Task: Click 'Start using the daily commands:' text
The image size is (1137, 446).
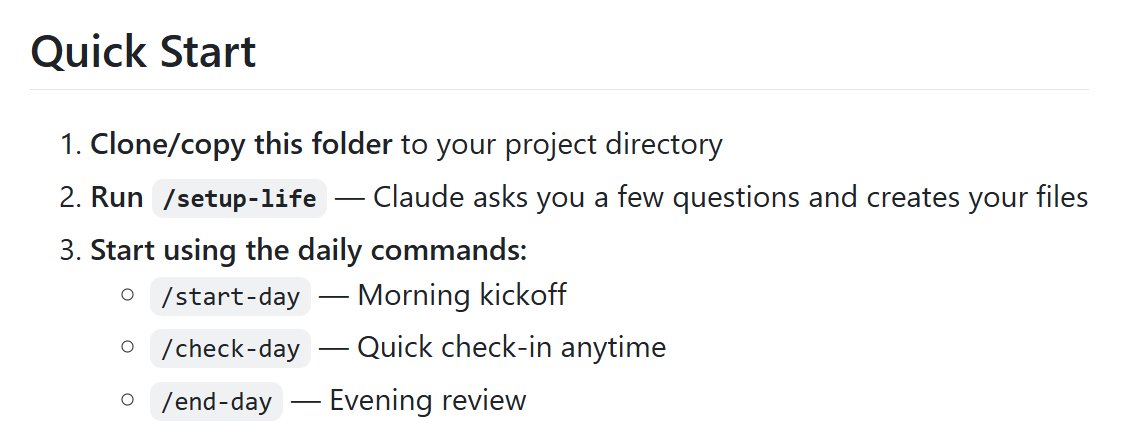Action: click(x=309, y=250)
